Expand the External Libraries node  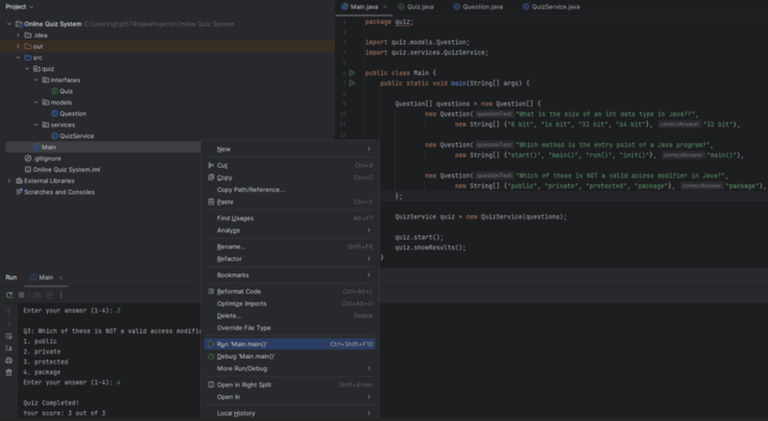[x=9, y=180]
